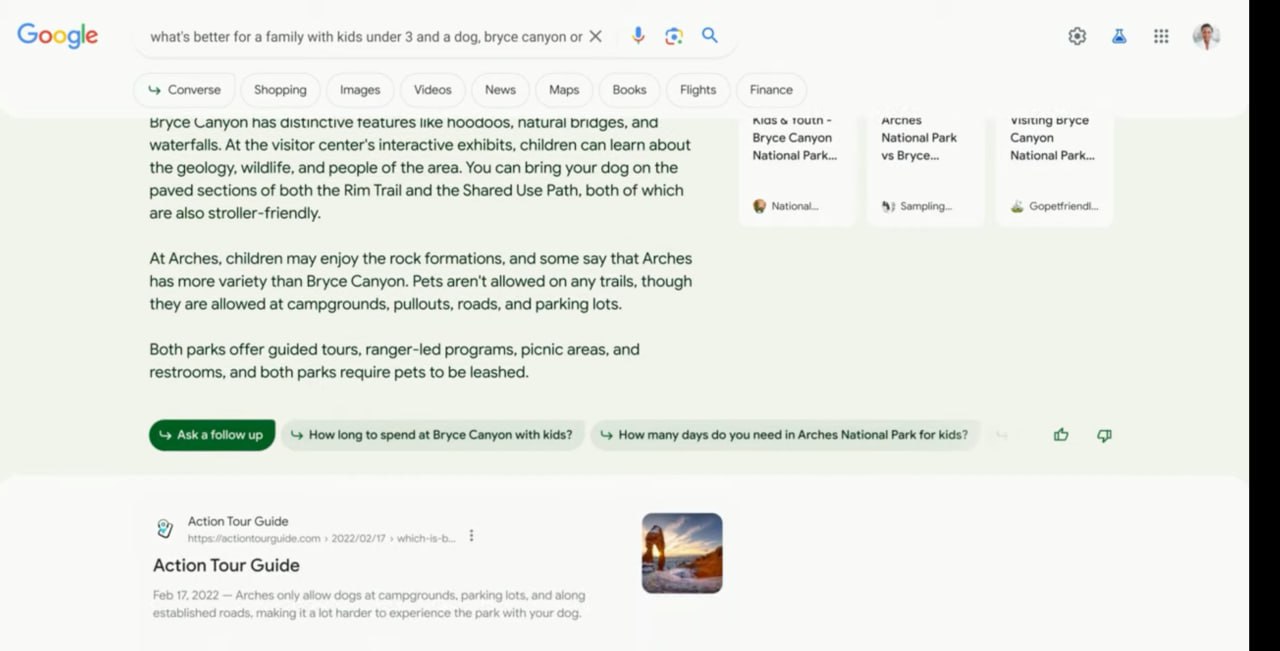Image resolution: width=1280 pixels, height=651 pixels.
Task: Switch to the Maps tab
Action: click(564, 89)
